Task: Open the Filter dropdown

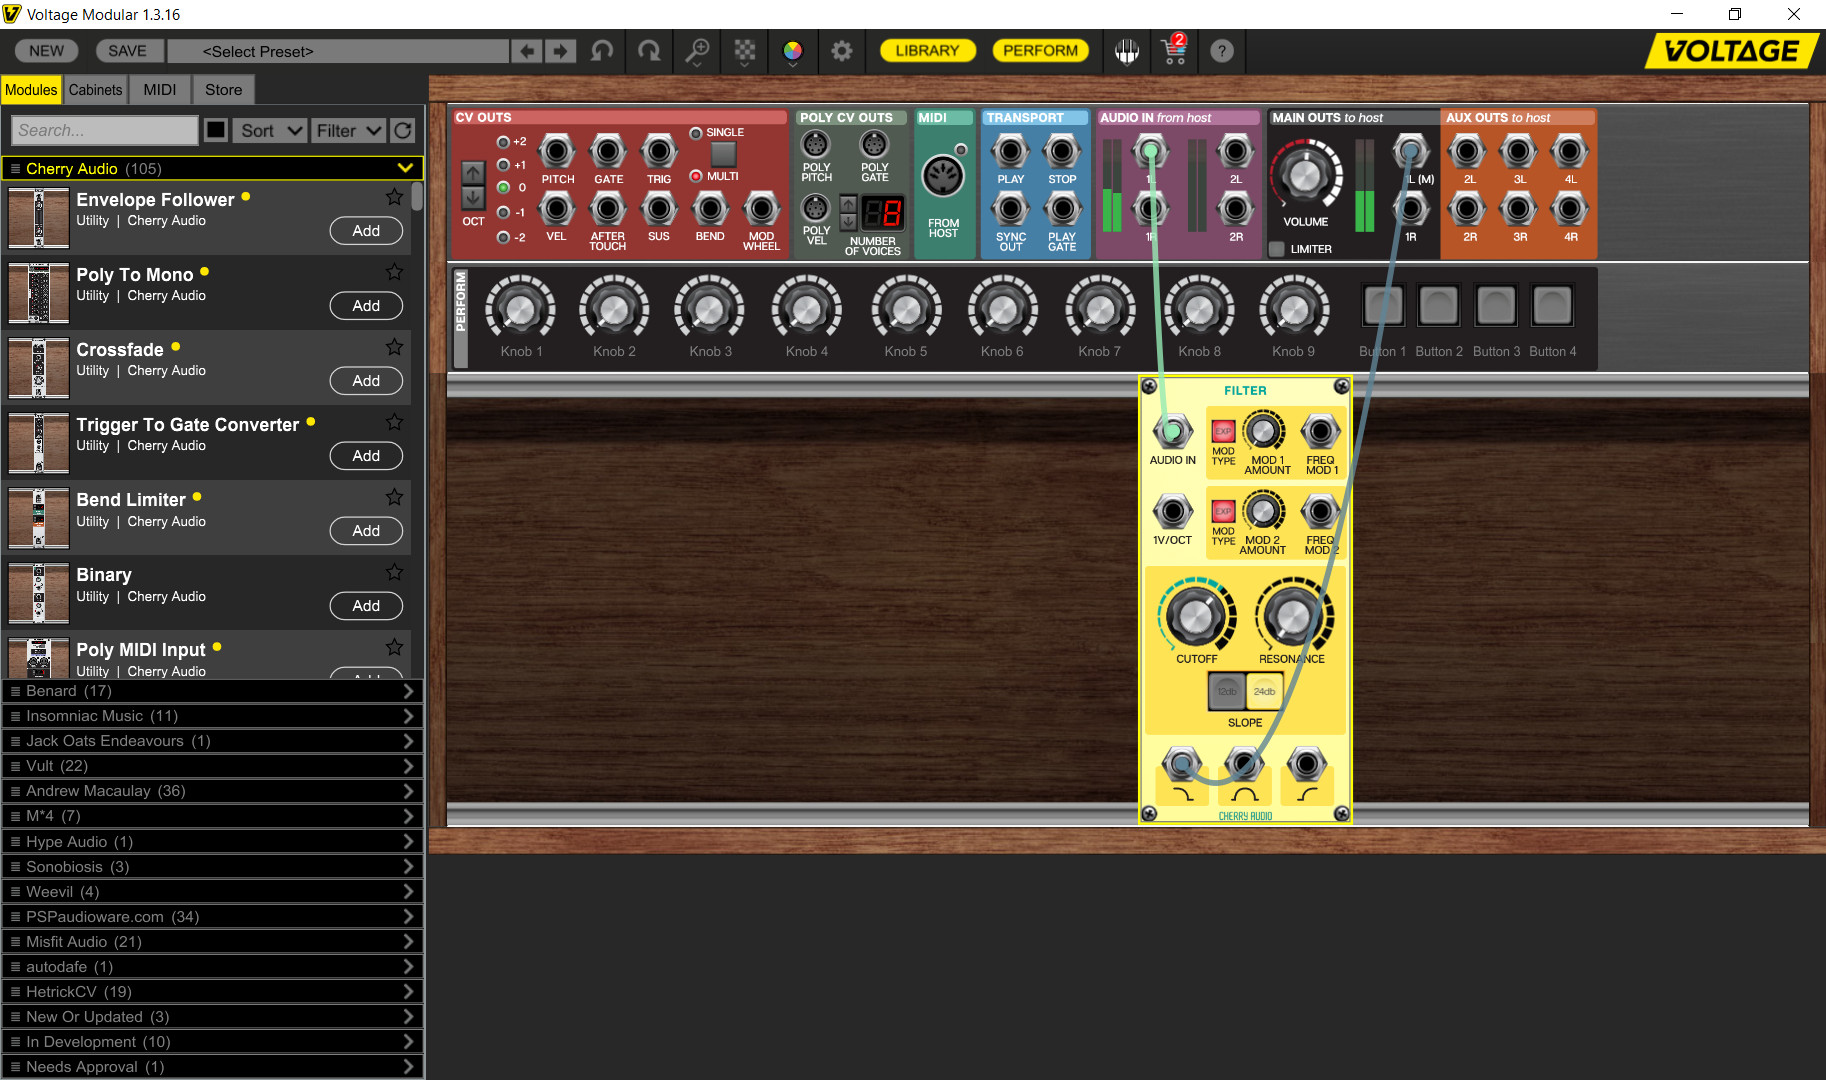Action: click(348, 130)
